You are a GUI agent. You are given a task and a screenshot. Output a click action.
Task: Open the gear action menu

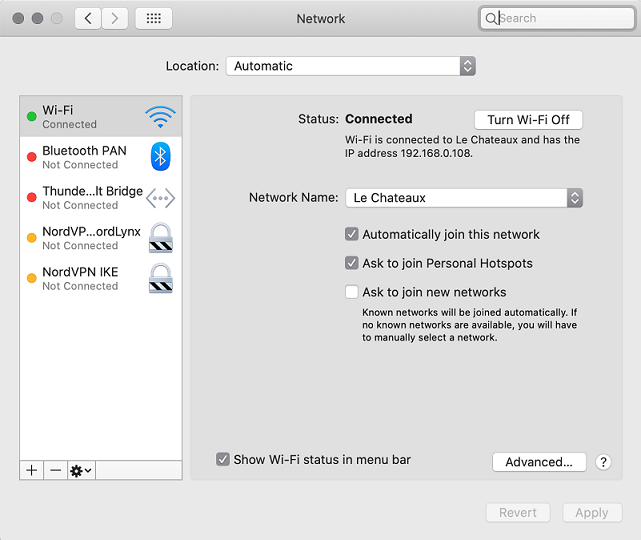81,471
